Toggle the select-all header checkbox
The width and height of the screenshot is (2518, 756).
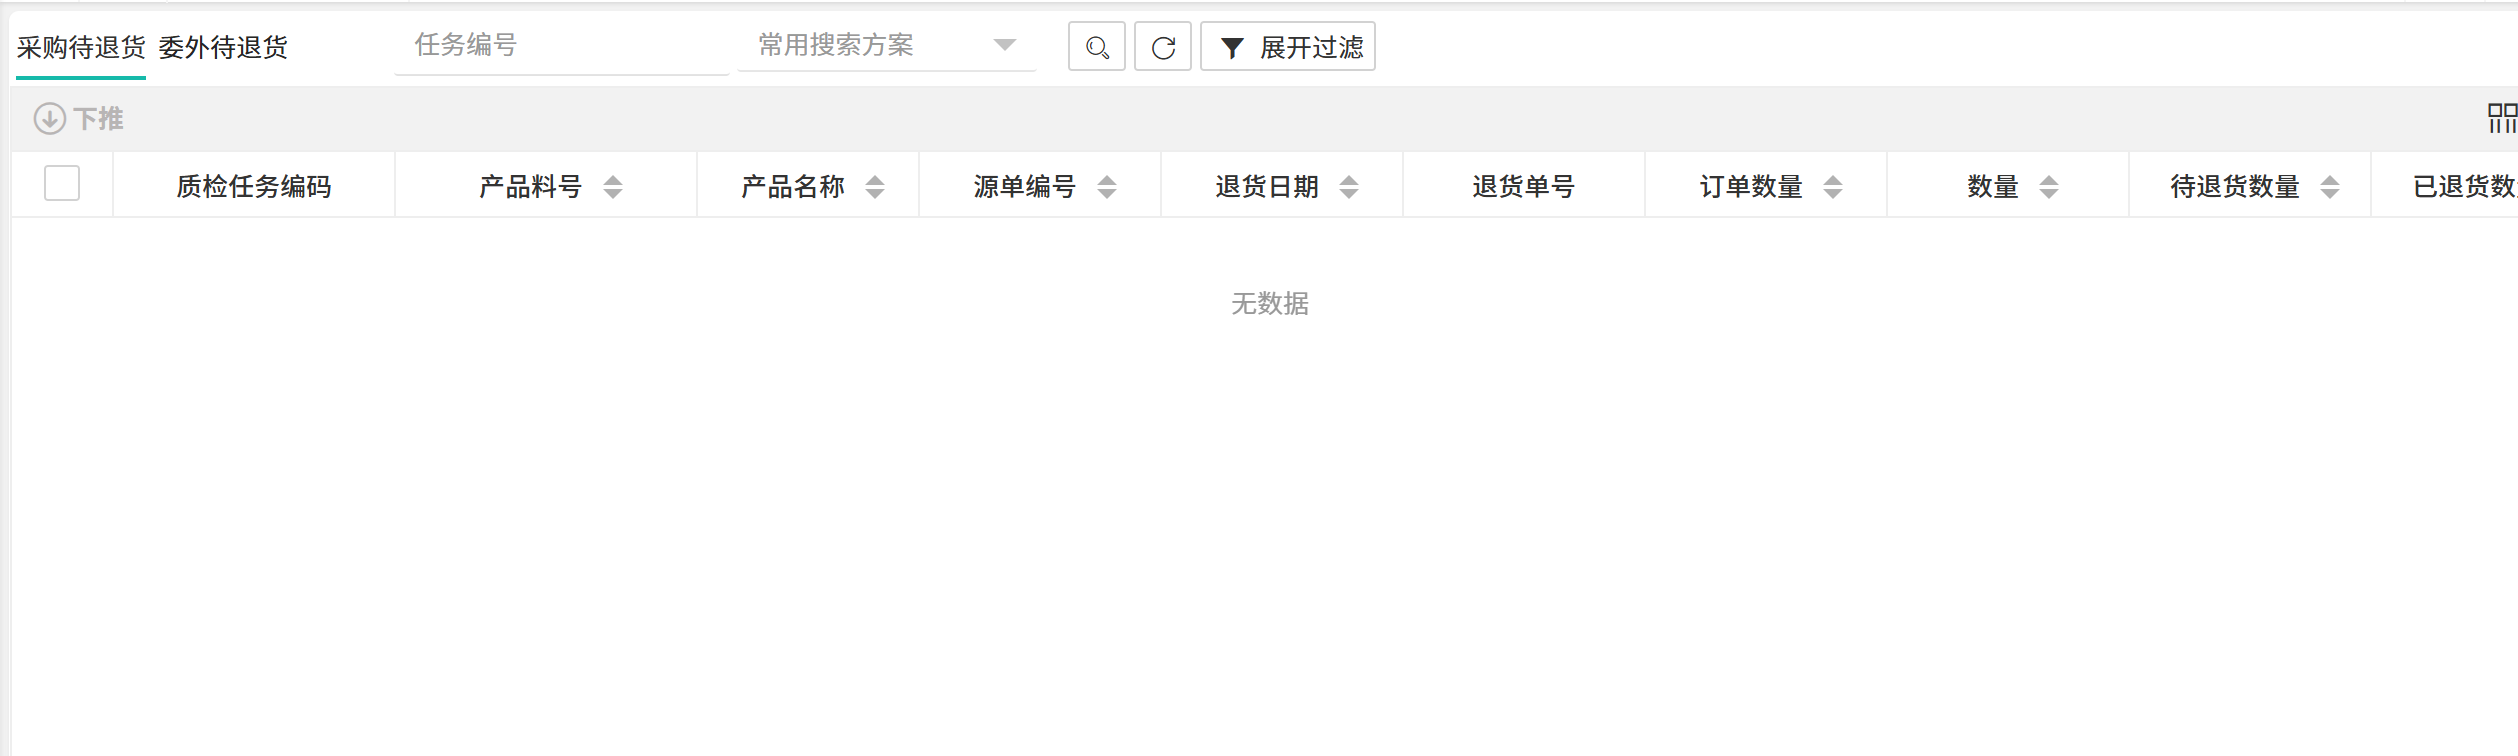coord(62,184)
